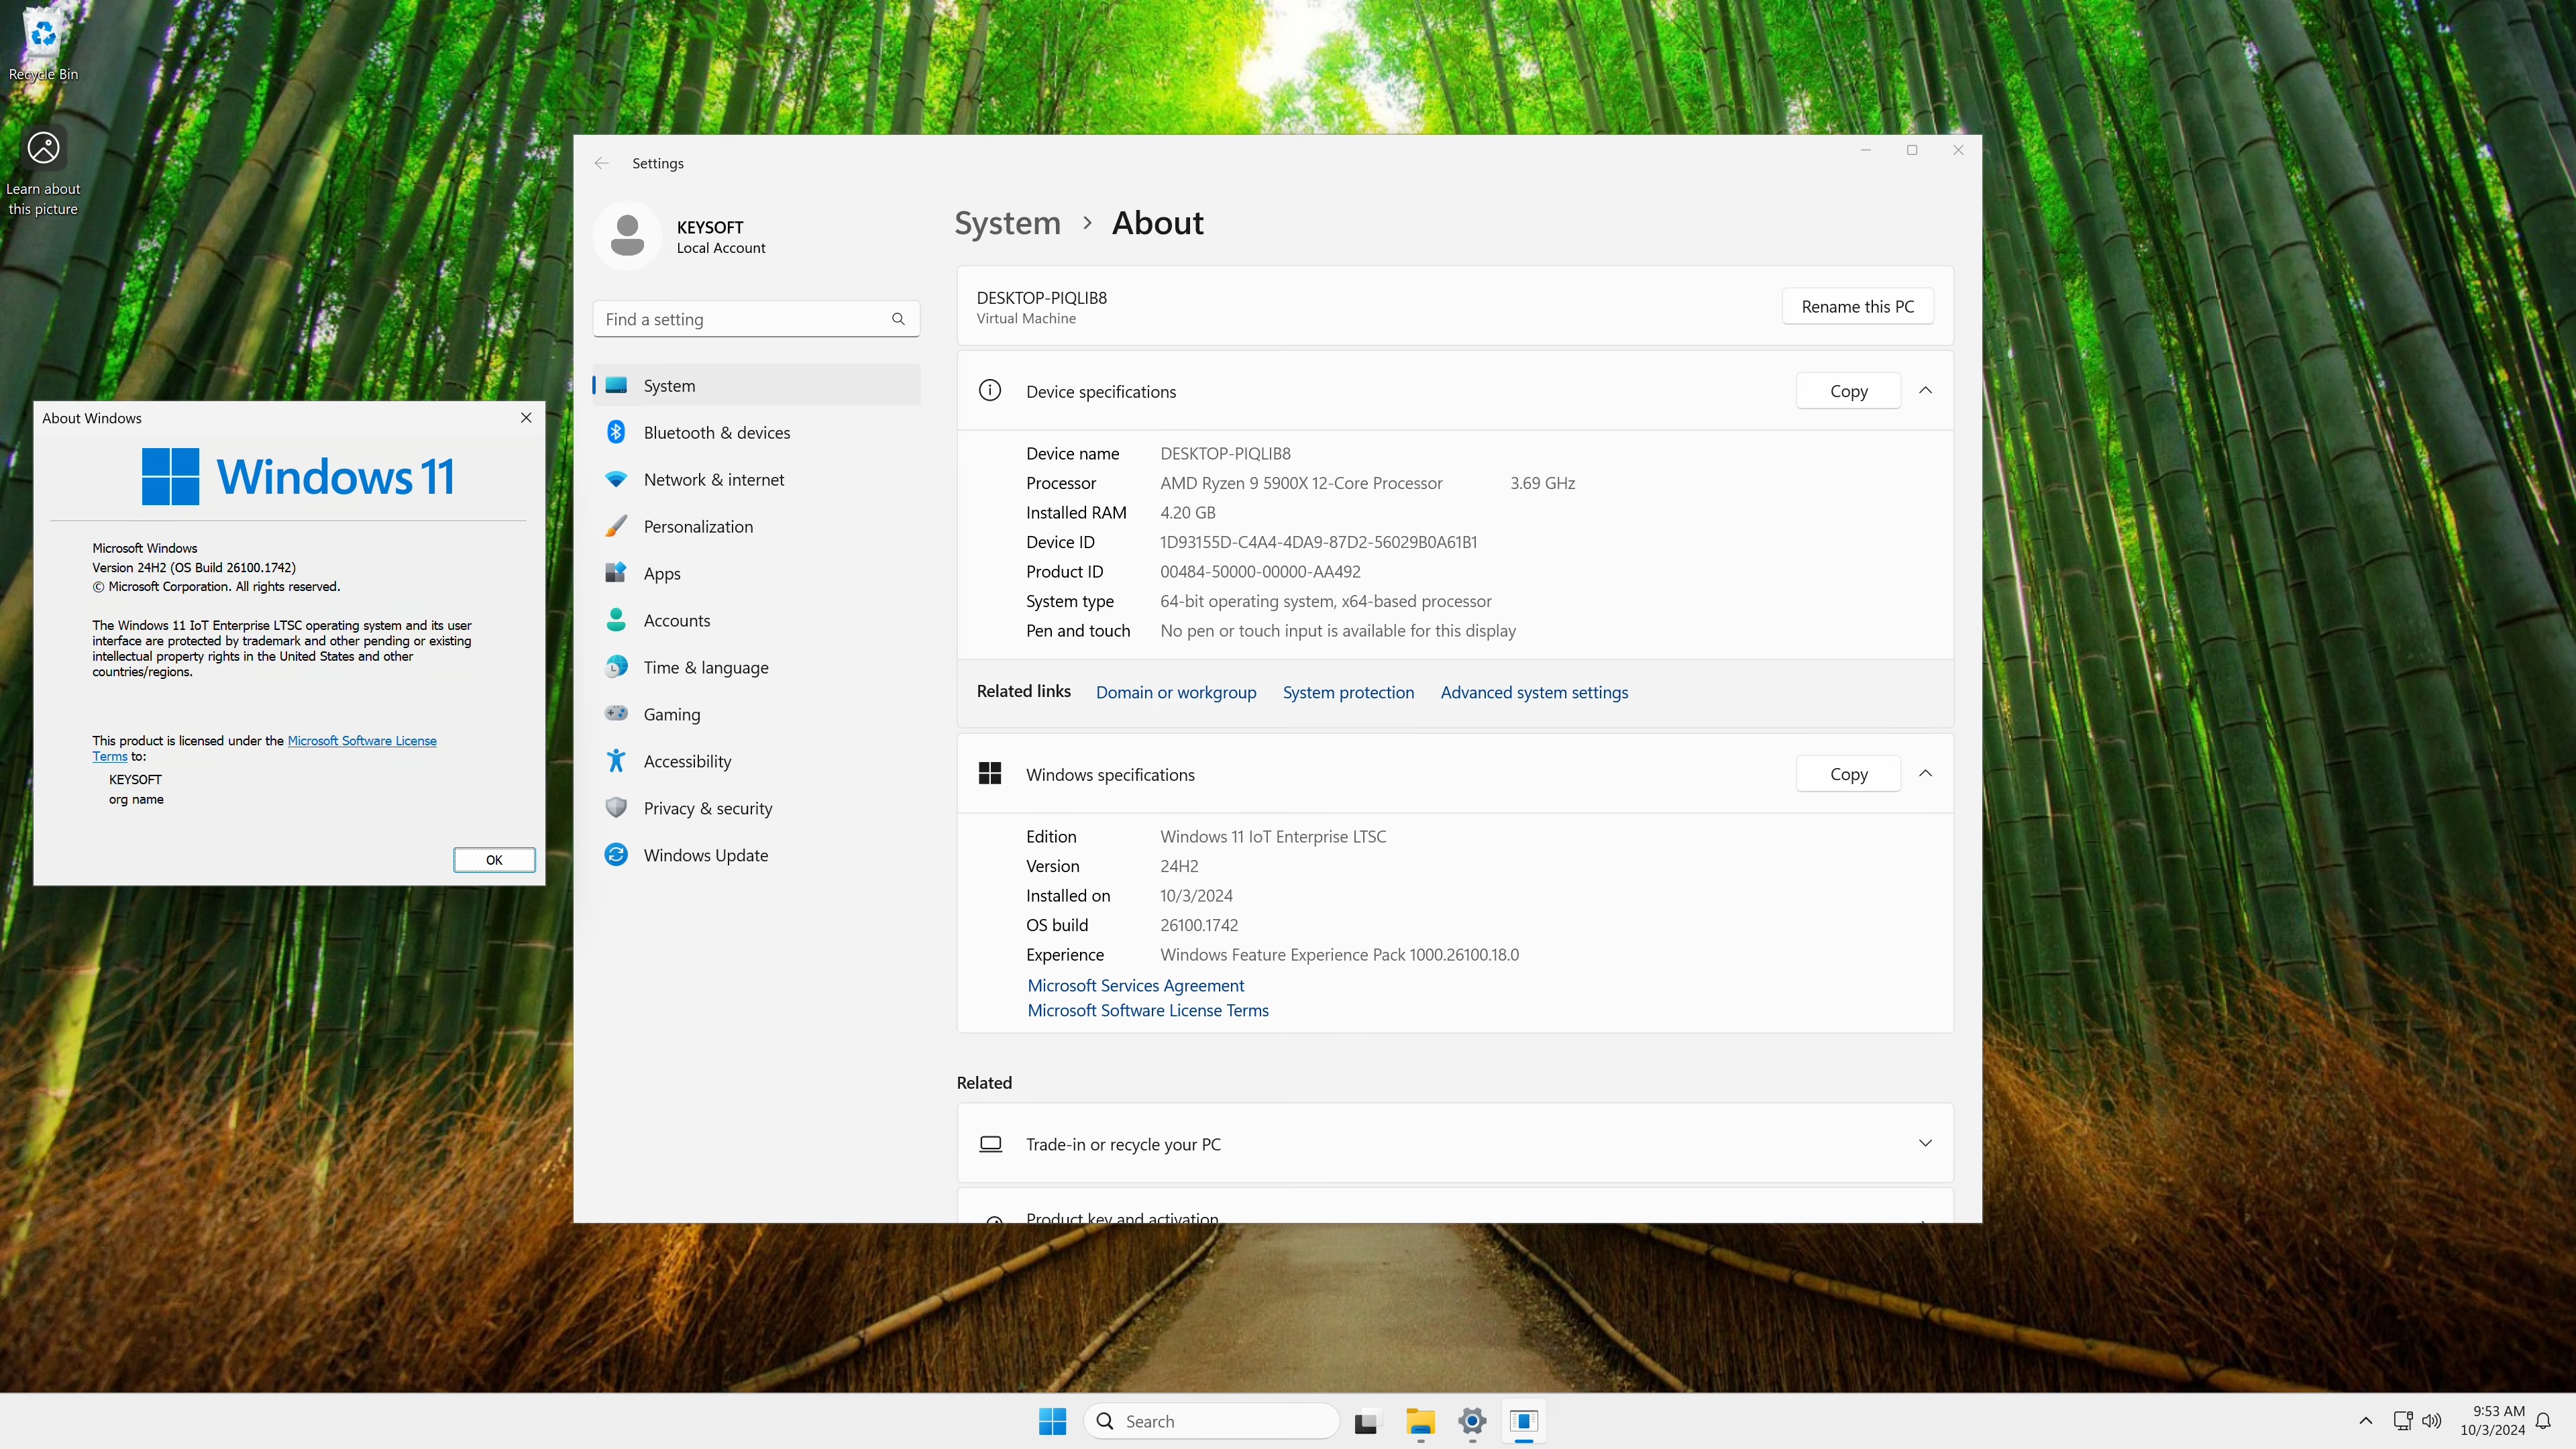The height and width of the screenshot is (1449, 2576).
Task: Open Windows Update page
Action: pos(705,855)
